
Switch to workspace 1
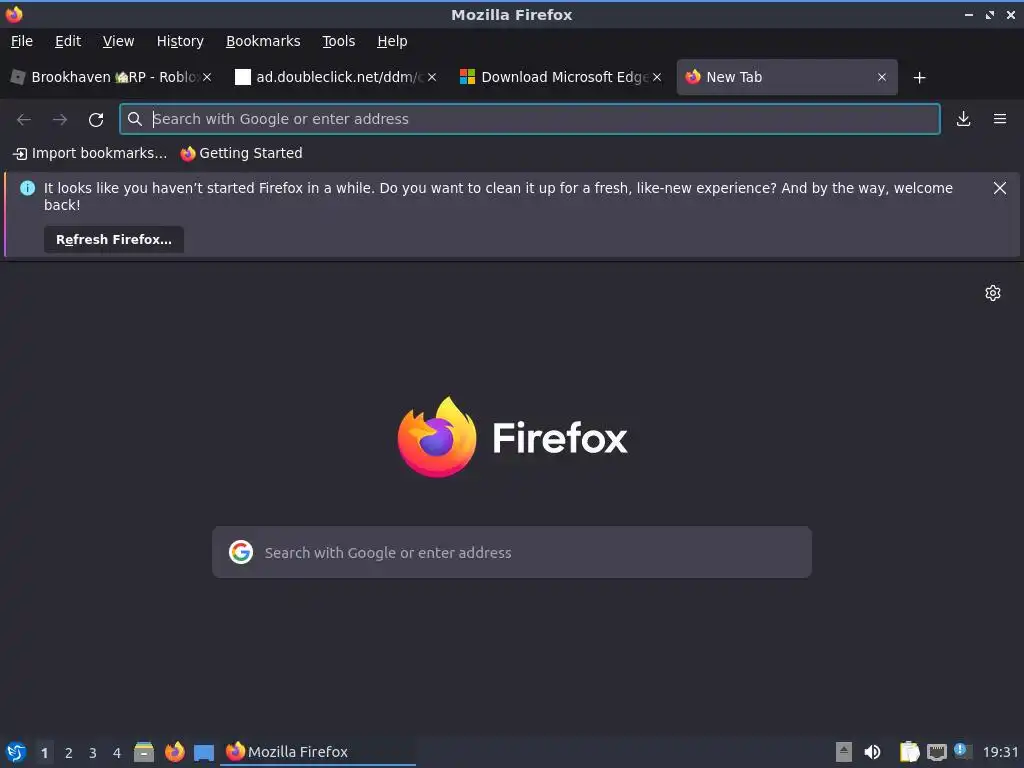click(44, 752)
